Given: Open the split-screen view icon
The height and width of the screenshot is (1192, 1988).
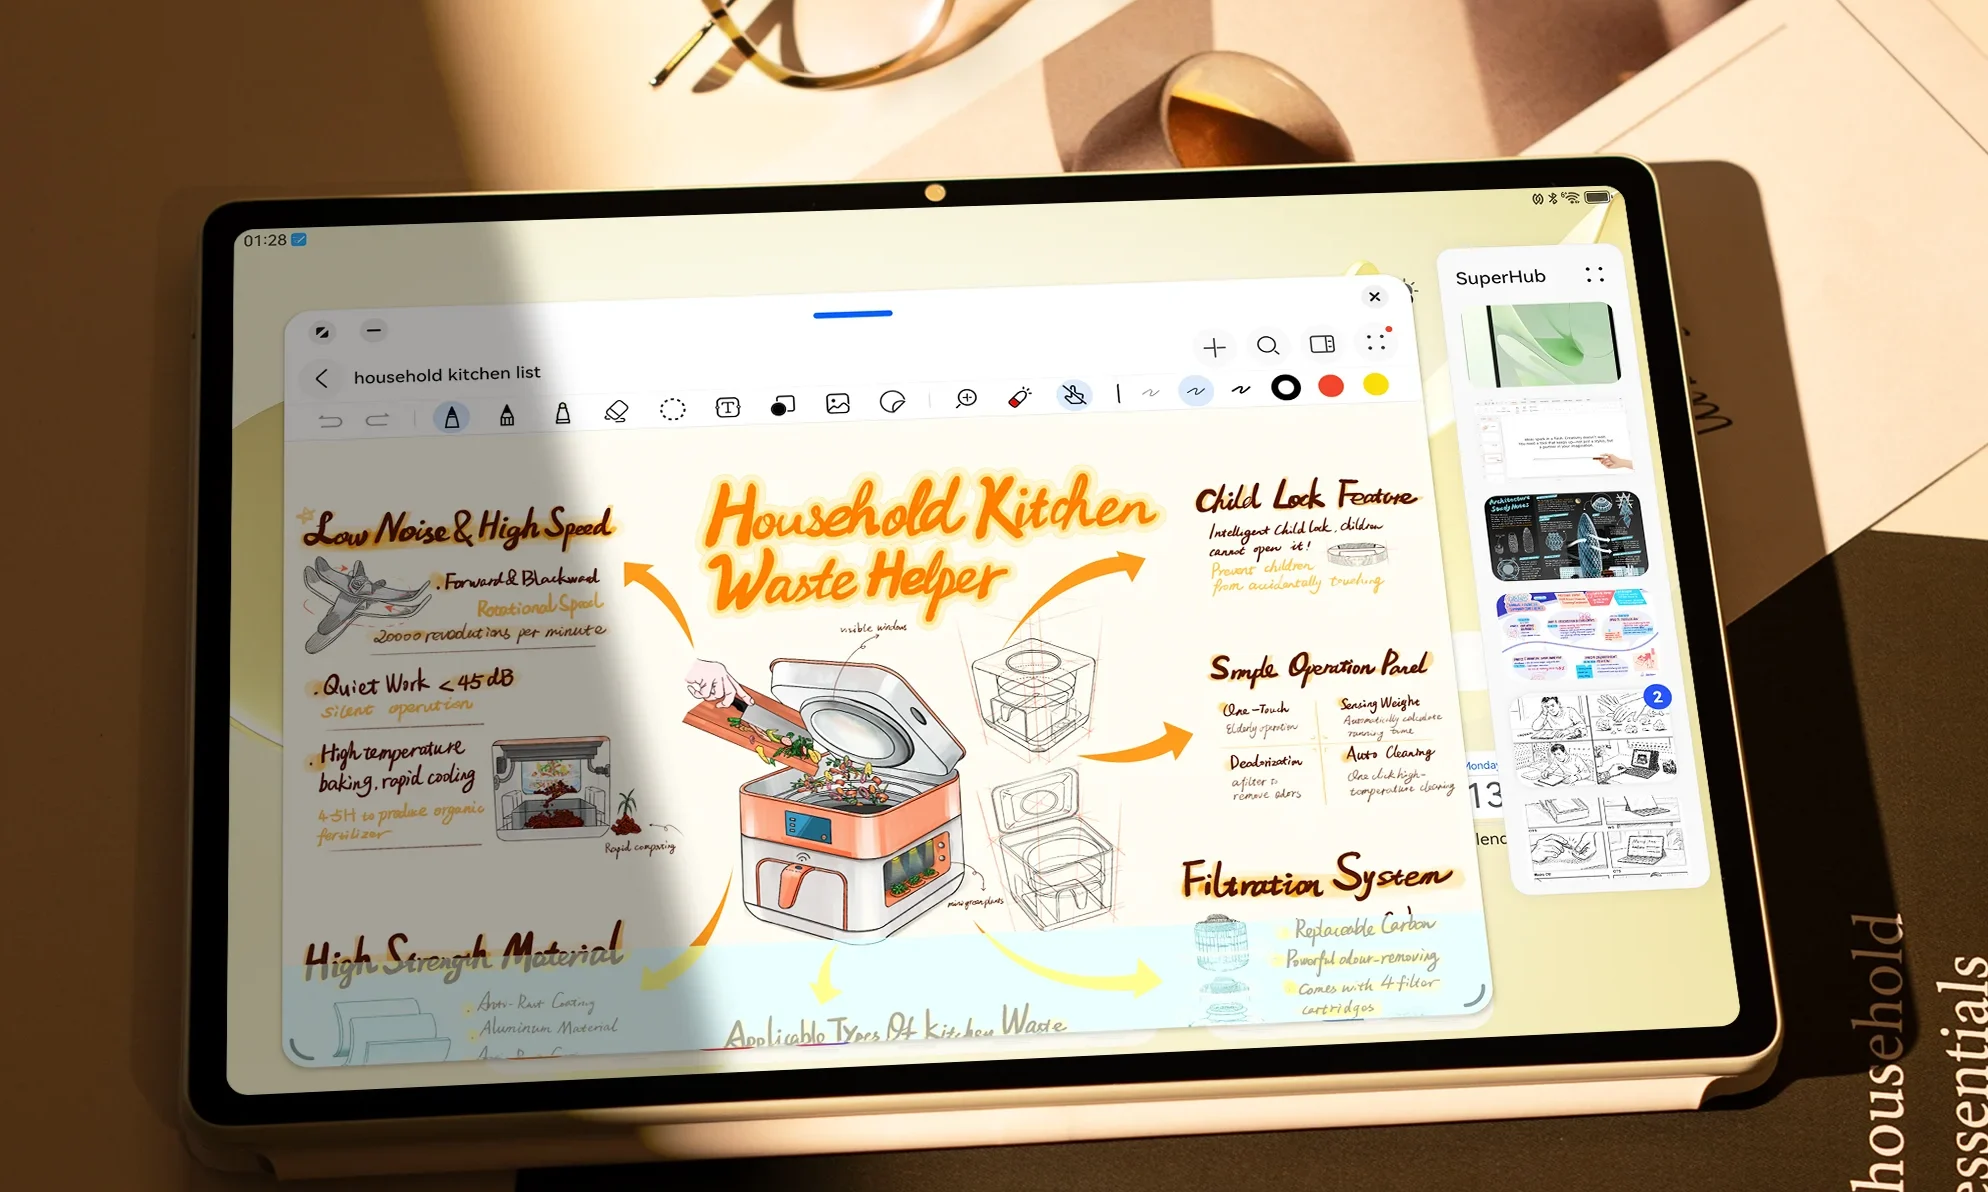Looking at the screenshot, I should click(1323, 344).
